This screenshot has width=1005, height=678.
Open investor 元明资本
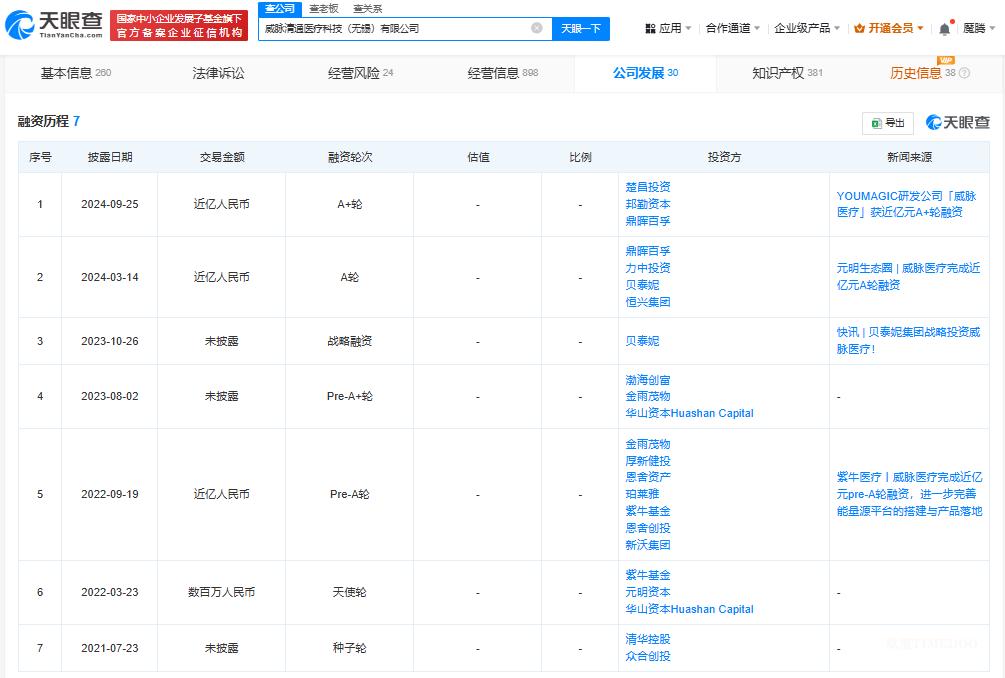pyautogui.click(x=648, y=592)
